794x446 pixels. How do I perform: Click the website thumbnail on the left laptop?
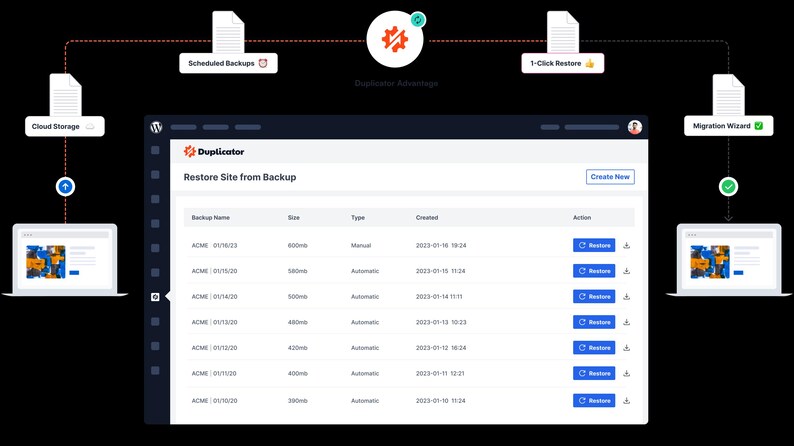(46, 262)
